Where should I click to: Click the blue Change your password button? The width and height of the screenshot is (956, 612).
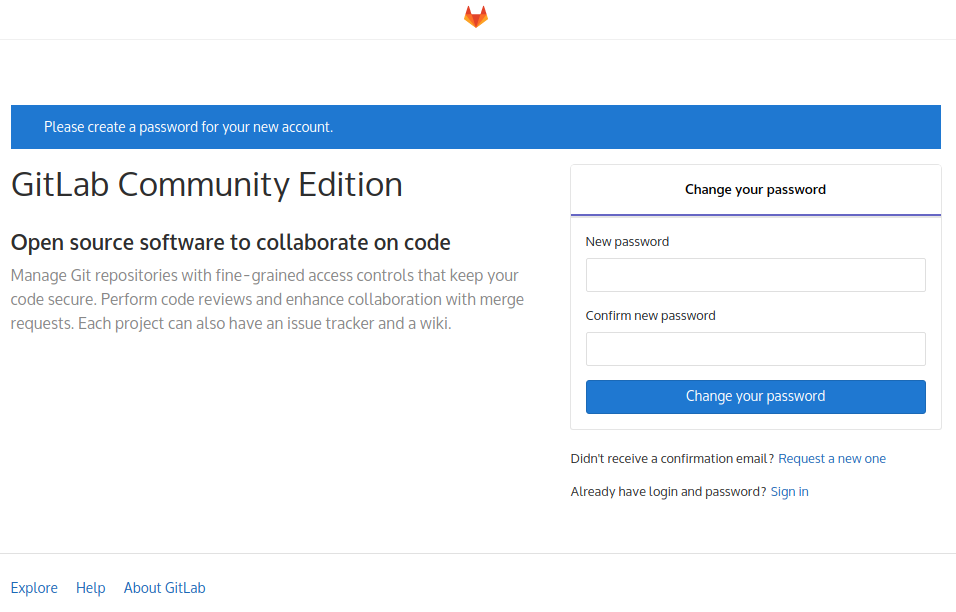pos(755,397)
